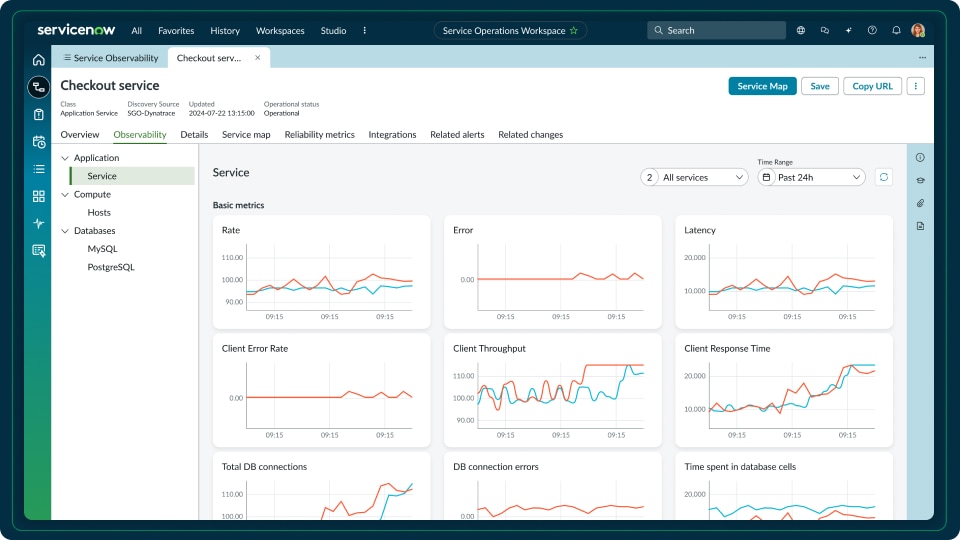Collapse the Application tree section
Screen dimensions: 960x540
click(x=65, y=158)
